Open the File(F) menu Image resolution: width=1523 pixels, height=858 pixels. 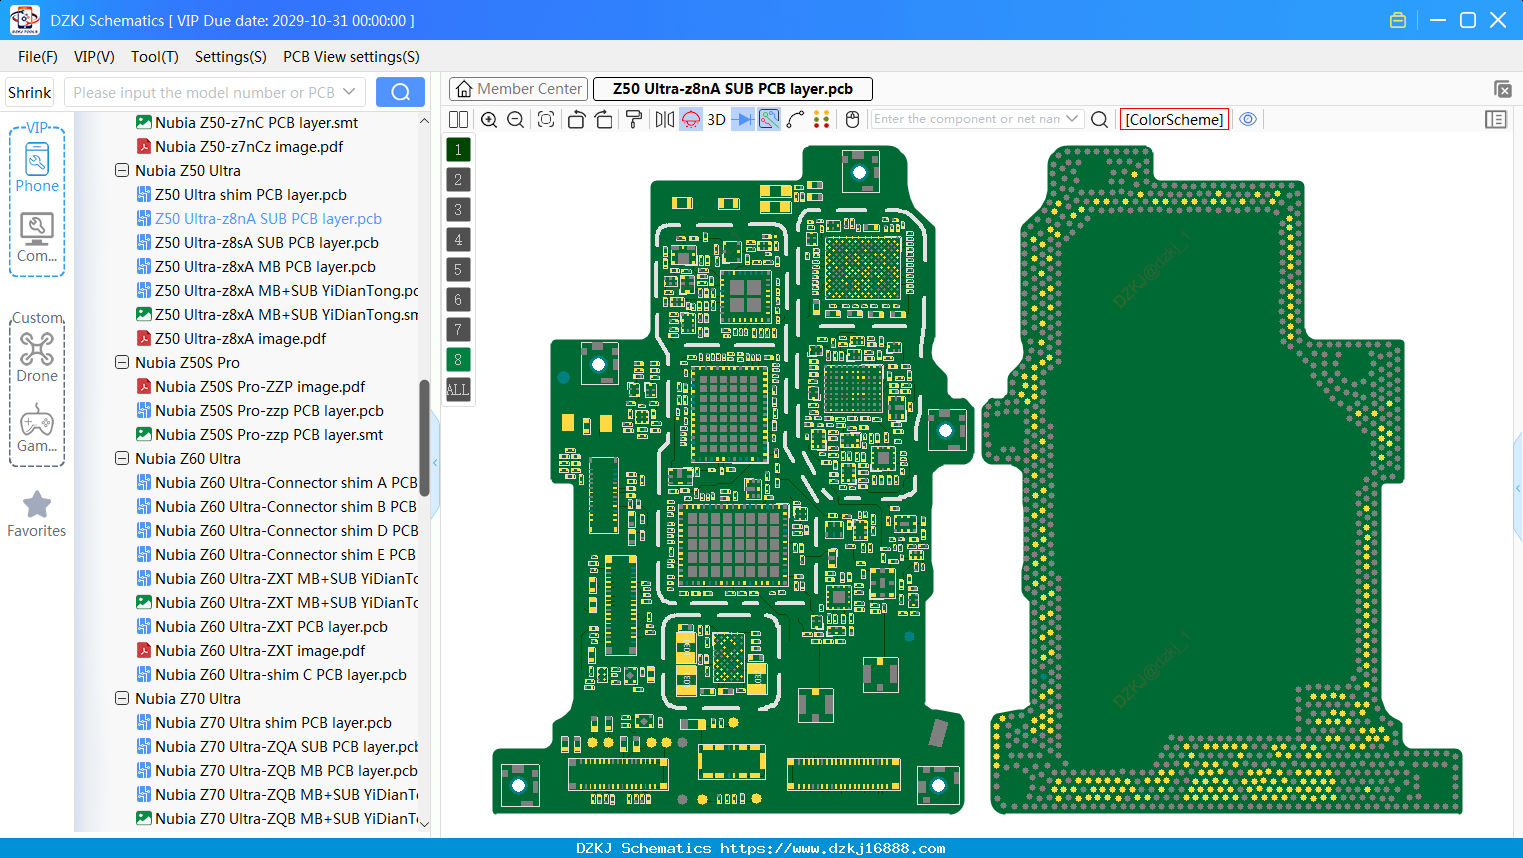(38, 57)
